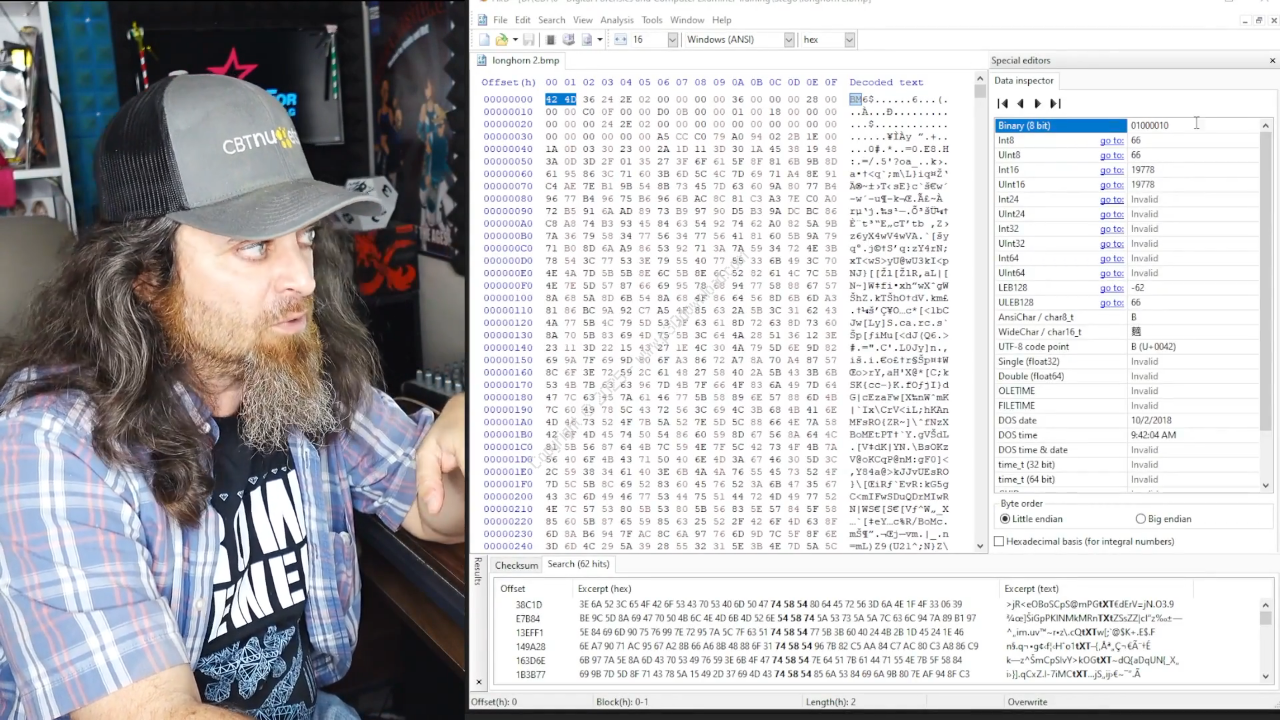Select Big endian byte order
Image resolution: width=1280 pixels, height=720 pixels.
1164,519
